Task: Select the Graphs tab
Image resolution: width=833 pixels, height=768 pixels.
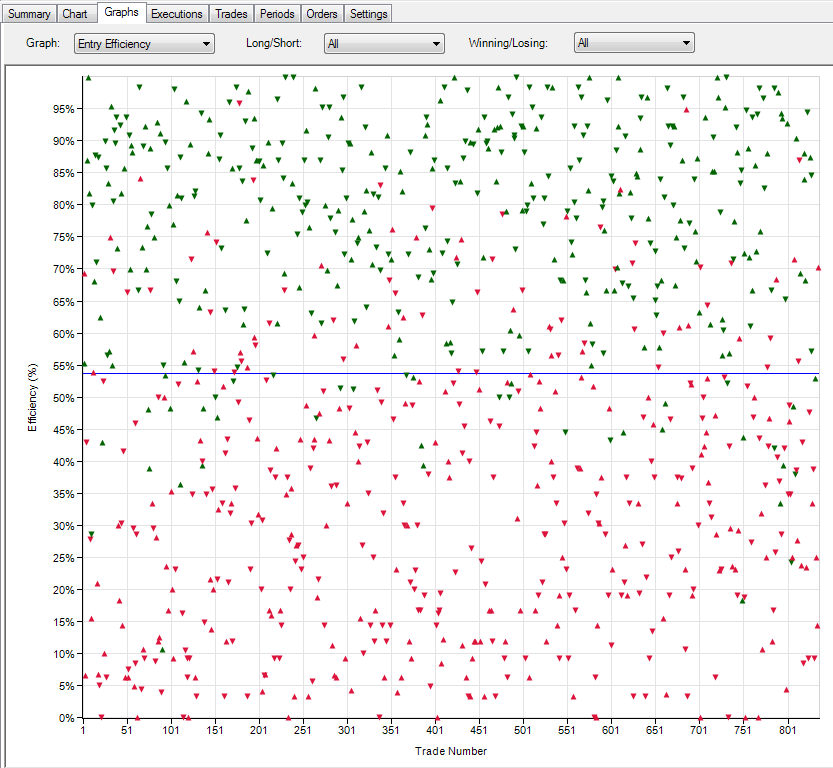Action: [121, 12]
